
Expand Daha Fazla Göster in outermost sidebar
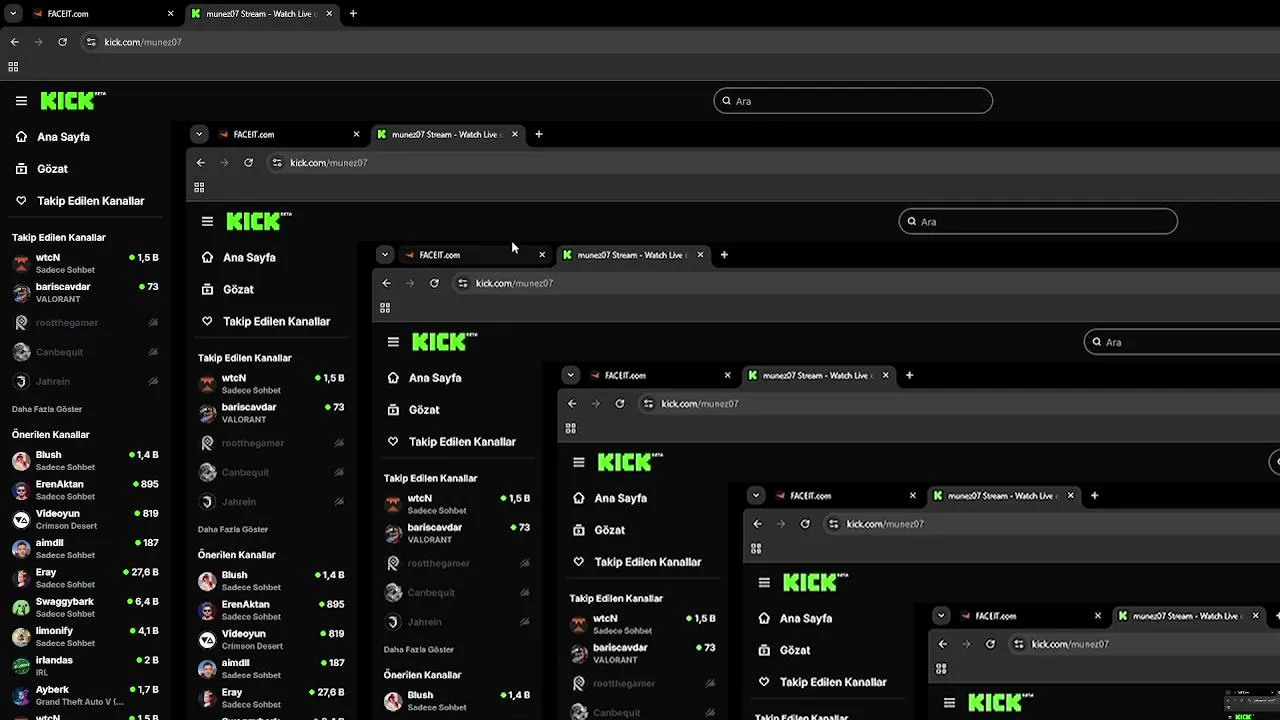click(47, 409)
